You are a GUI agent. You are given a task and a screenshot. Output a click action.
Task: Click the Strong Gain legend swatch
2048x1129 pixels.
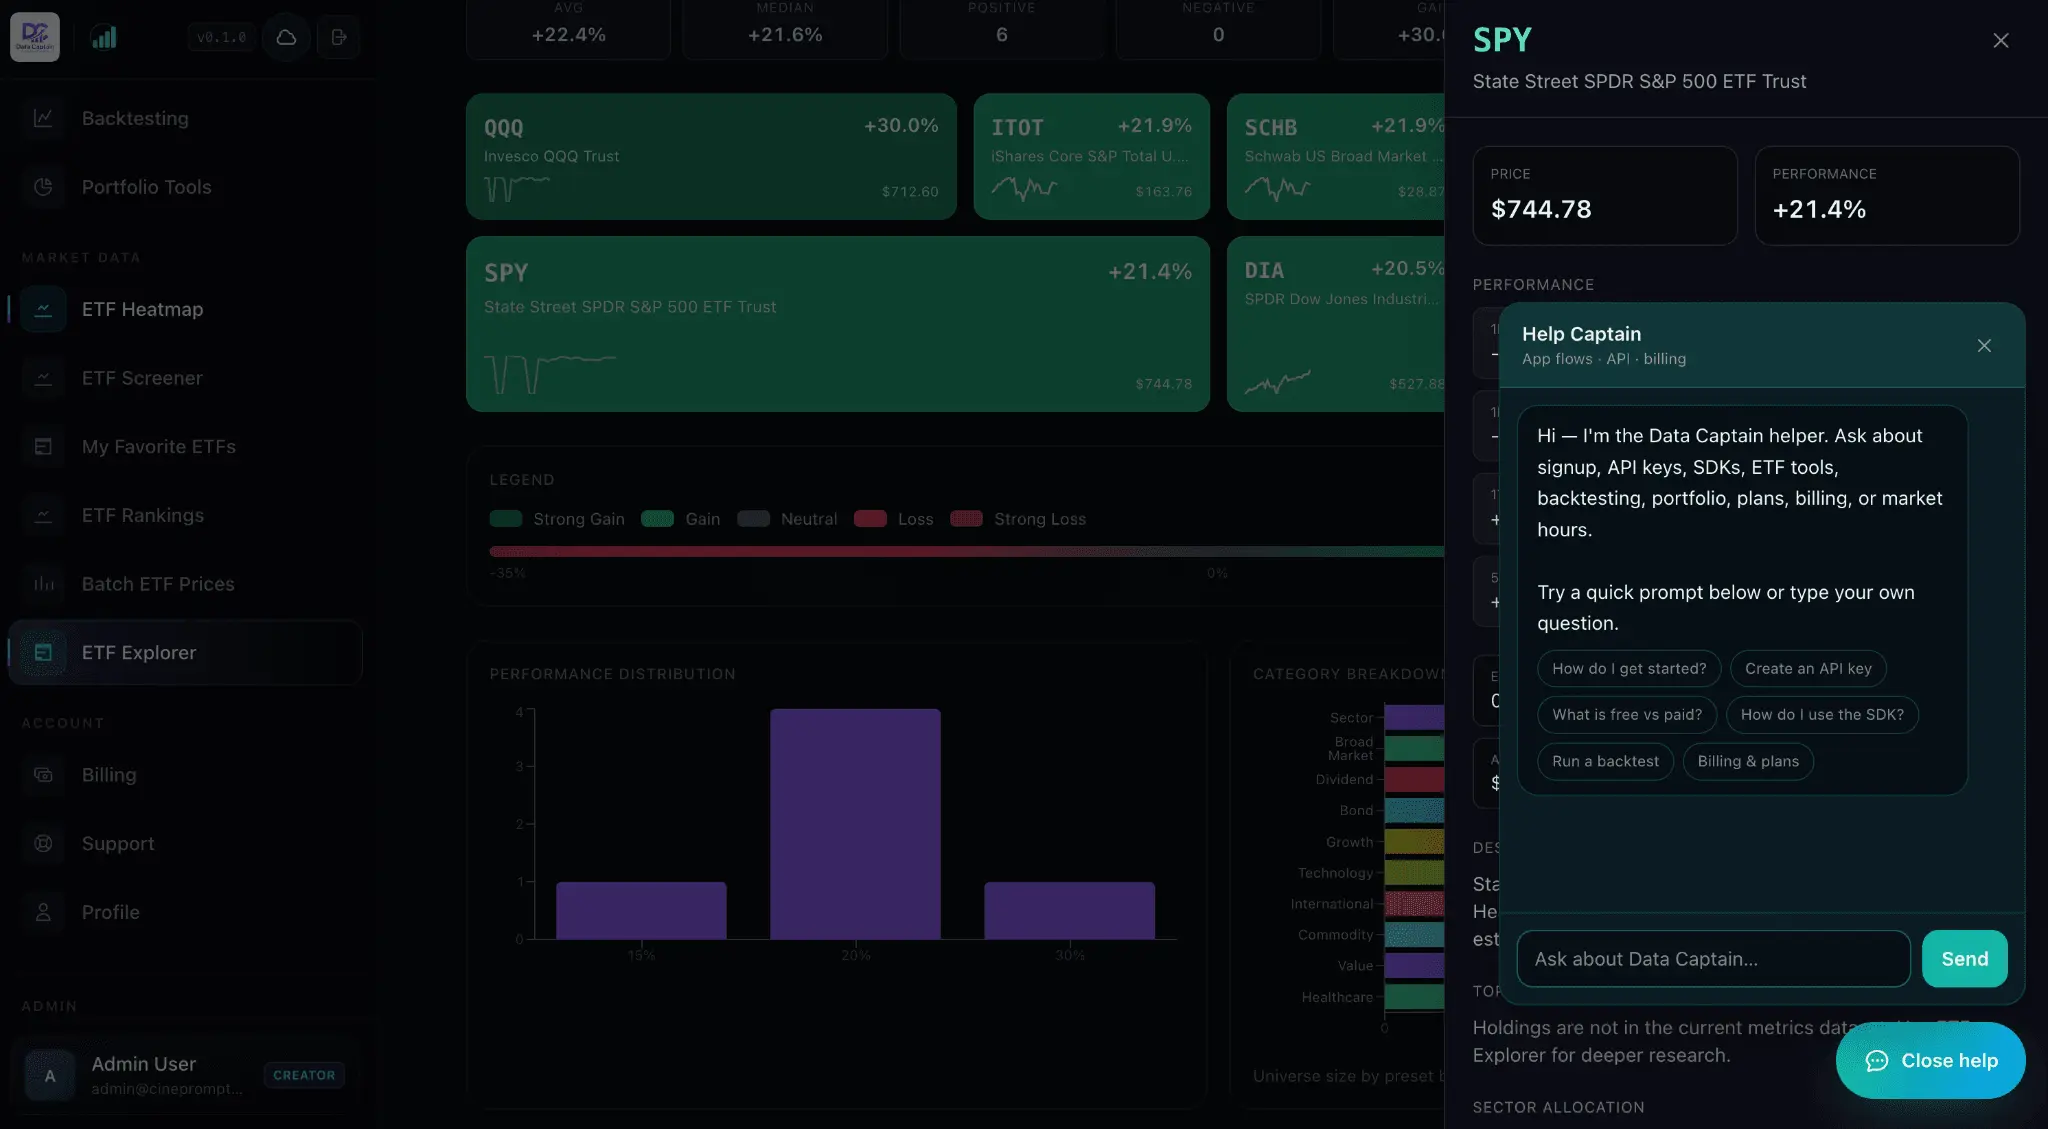click(506, 519)
